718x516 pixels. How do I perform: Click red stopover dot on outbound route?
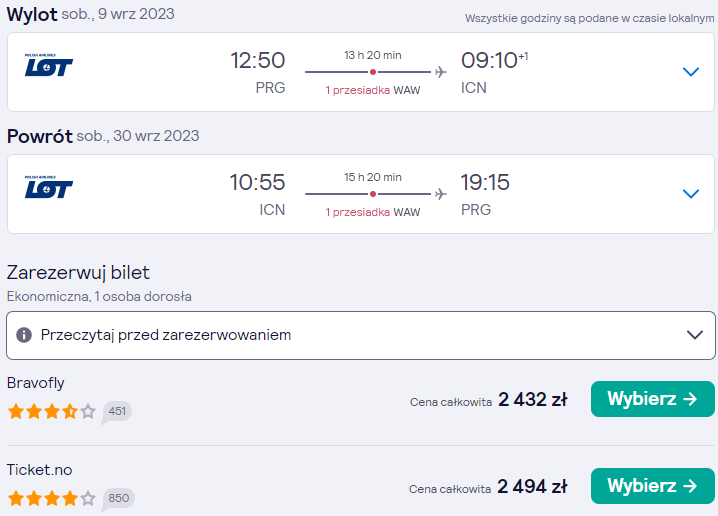373,72
